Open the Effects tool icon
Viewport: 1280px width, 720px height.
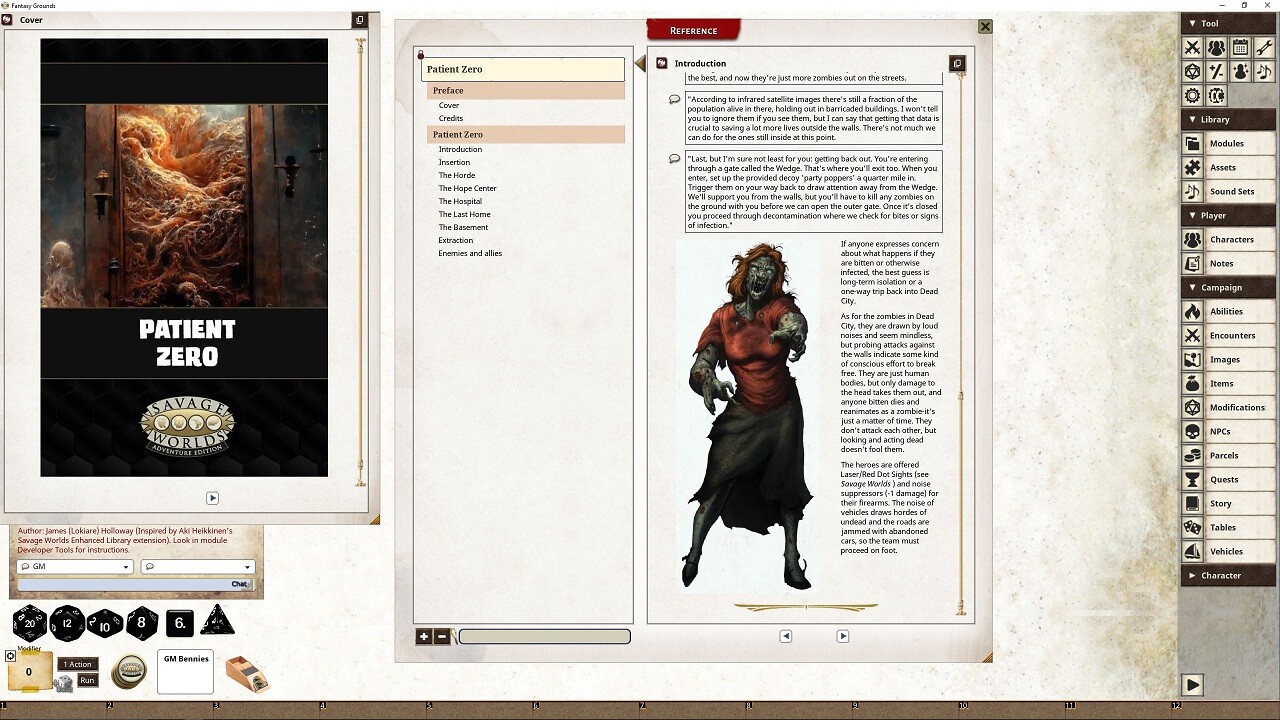pyautogui.click(x=1240, y=71)
